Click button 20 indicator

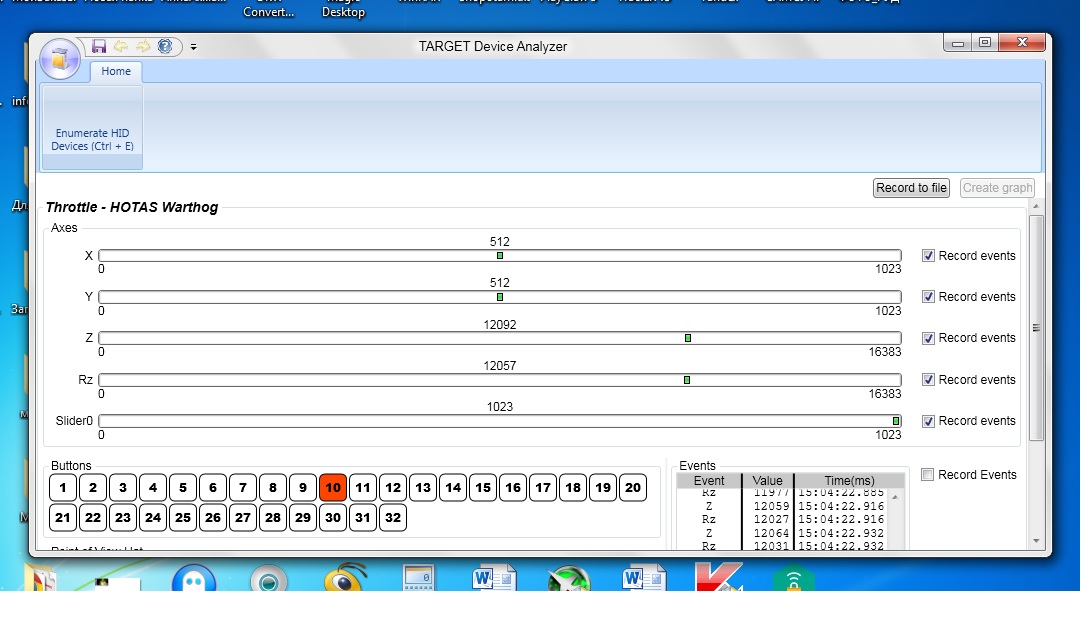(633, 487)
